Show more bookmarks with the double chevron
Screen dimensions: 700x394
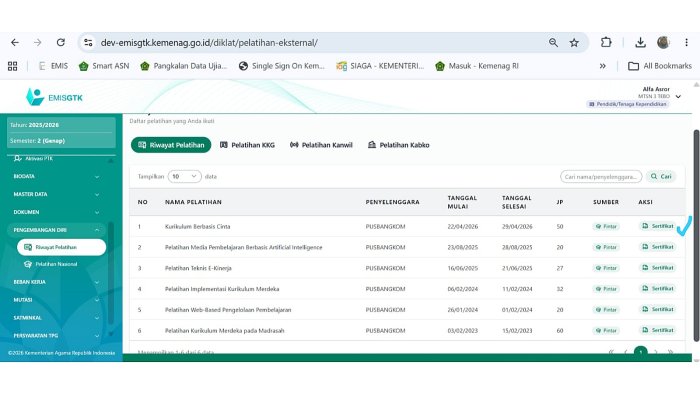[x=603, y=66]
